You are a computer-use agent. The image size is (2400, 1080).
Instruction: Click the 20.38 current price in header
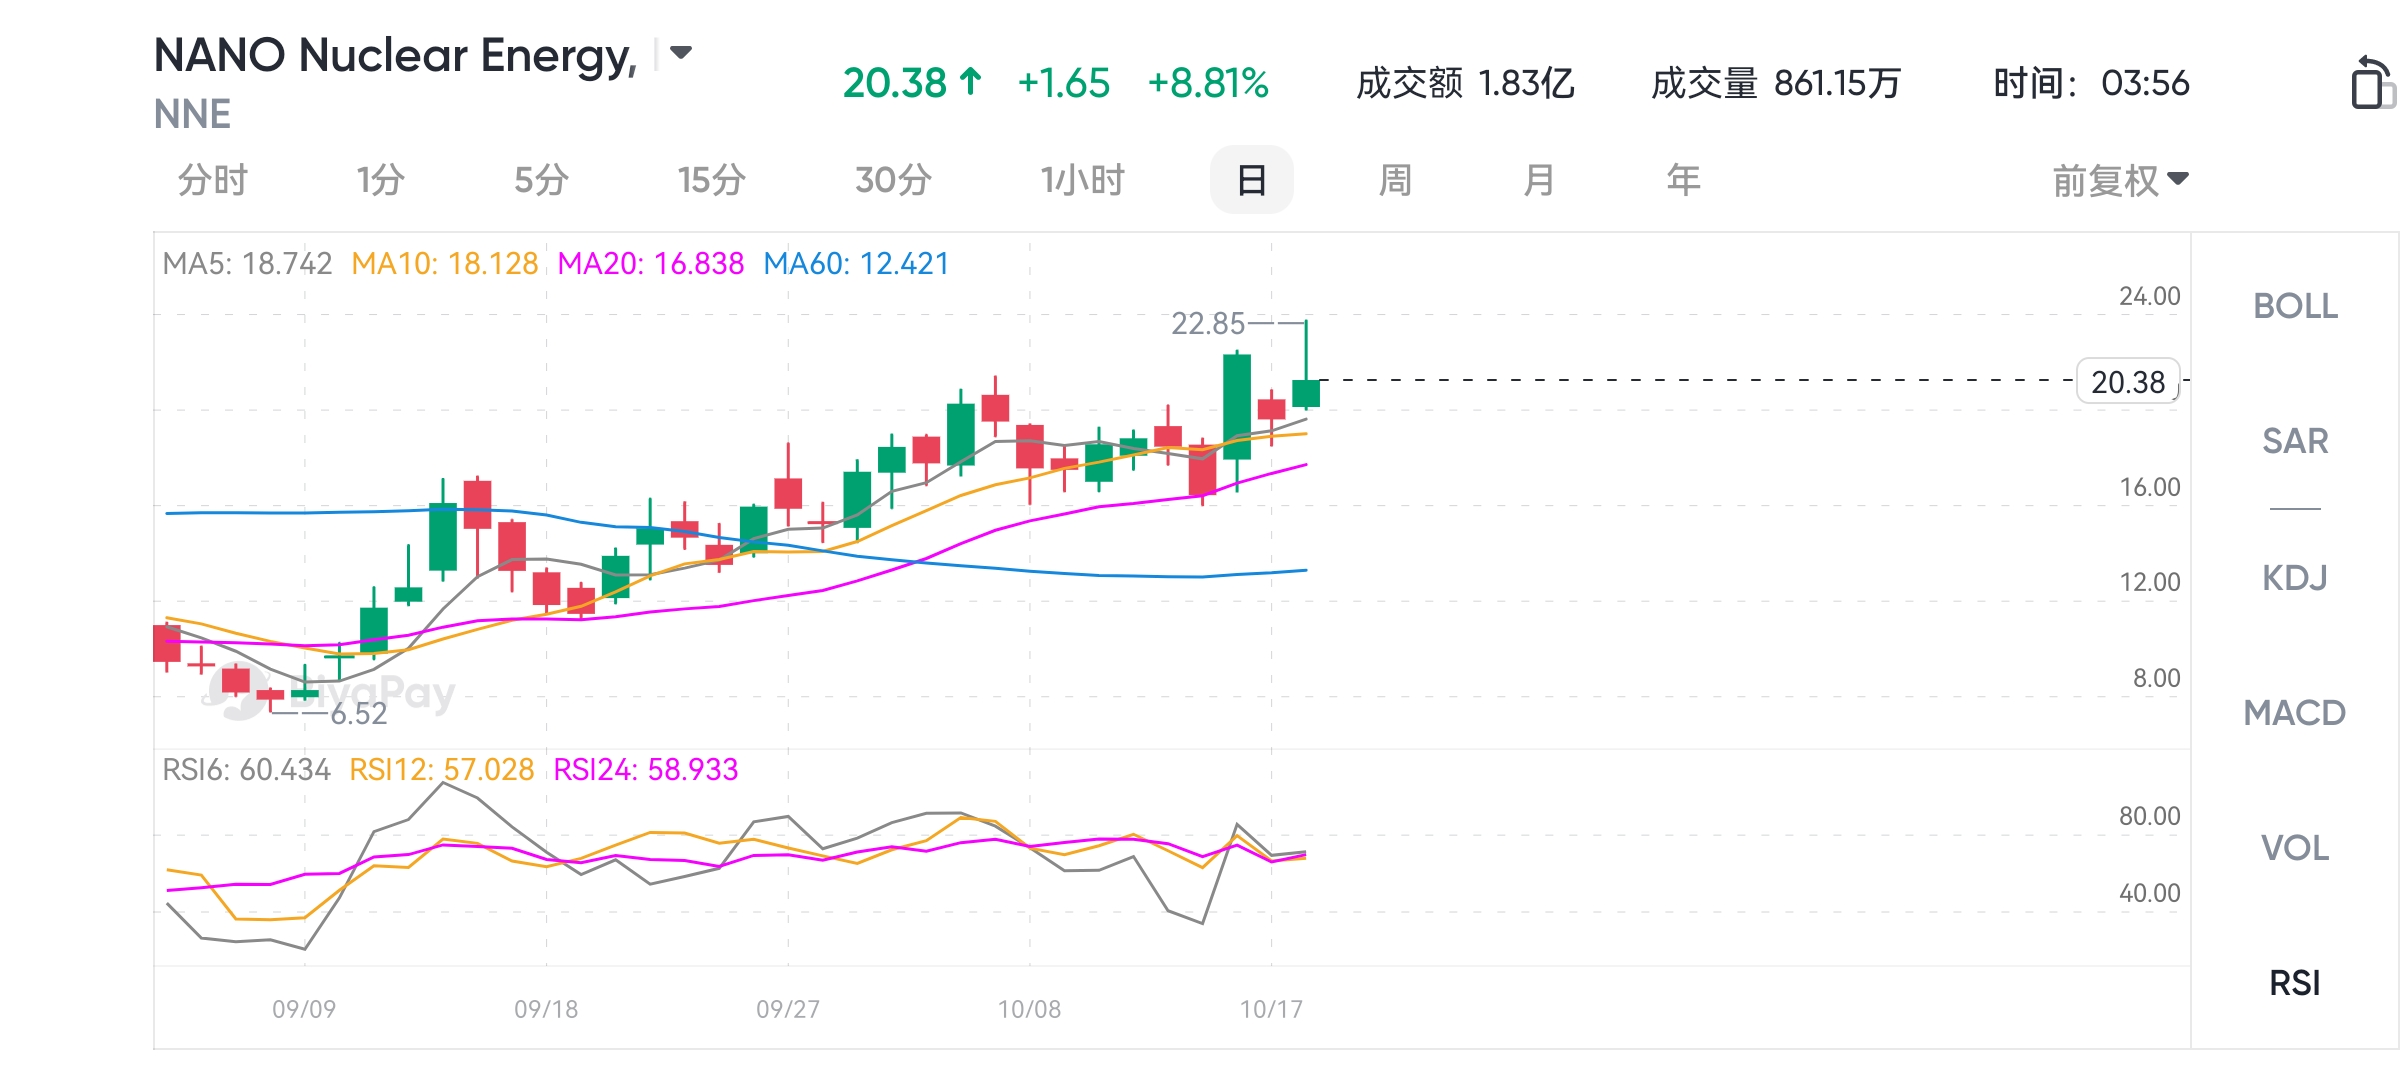[895, 83]
